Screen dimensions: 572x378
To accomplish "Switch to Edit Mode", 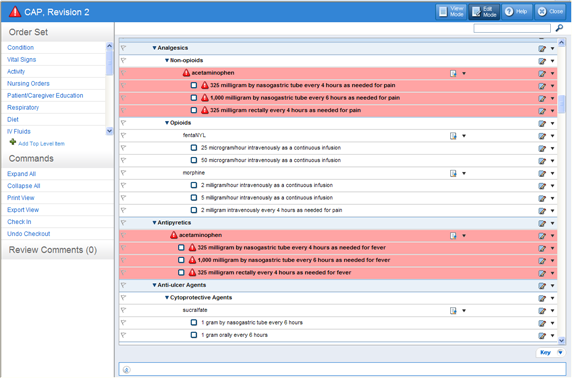I will pyautogui.click(x=484, y=12).
